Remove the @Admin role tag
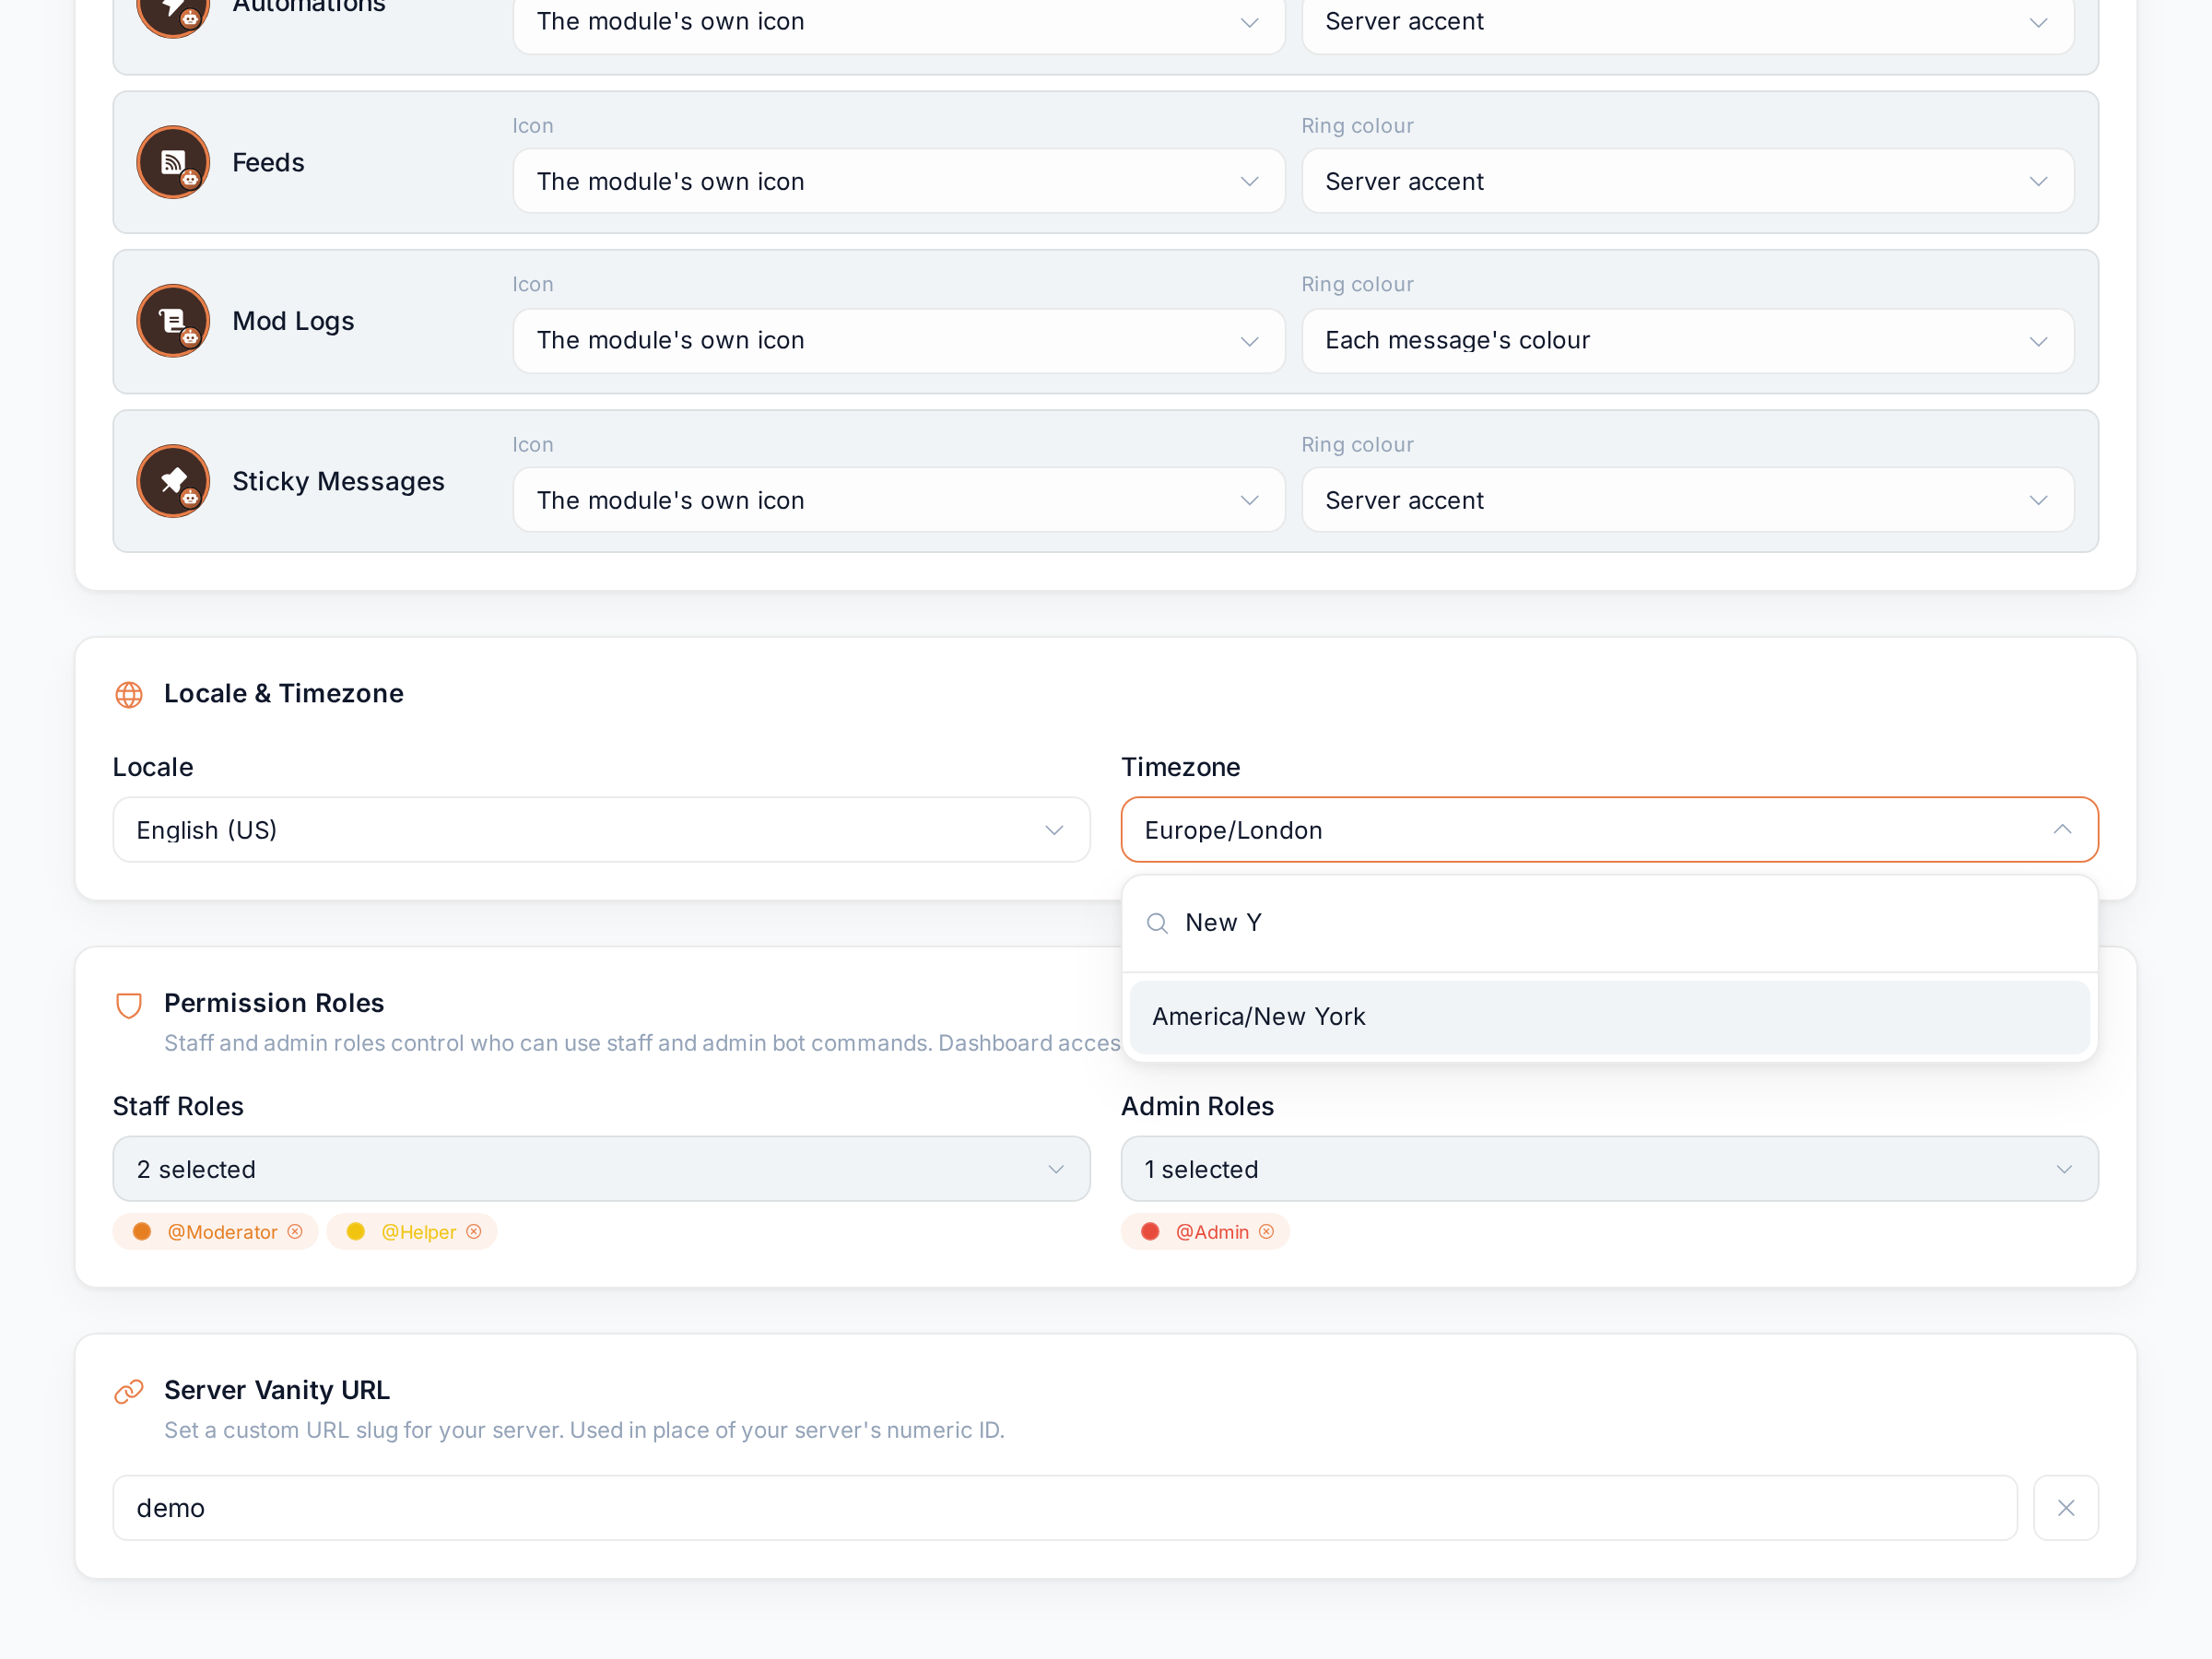 (1266, 1231)
